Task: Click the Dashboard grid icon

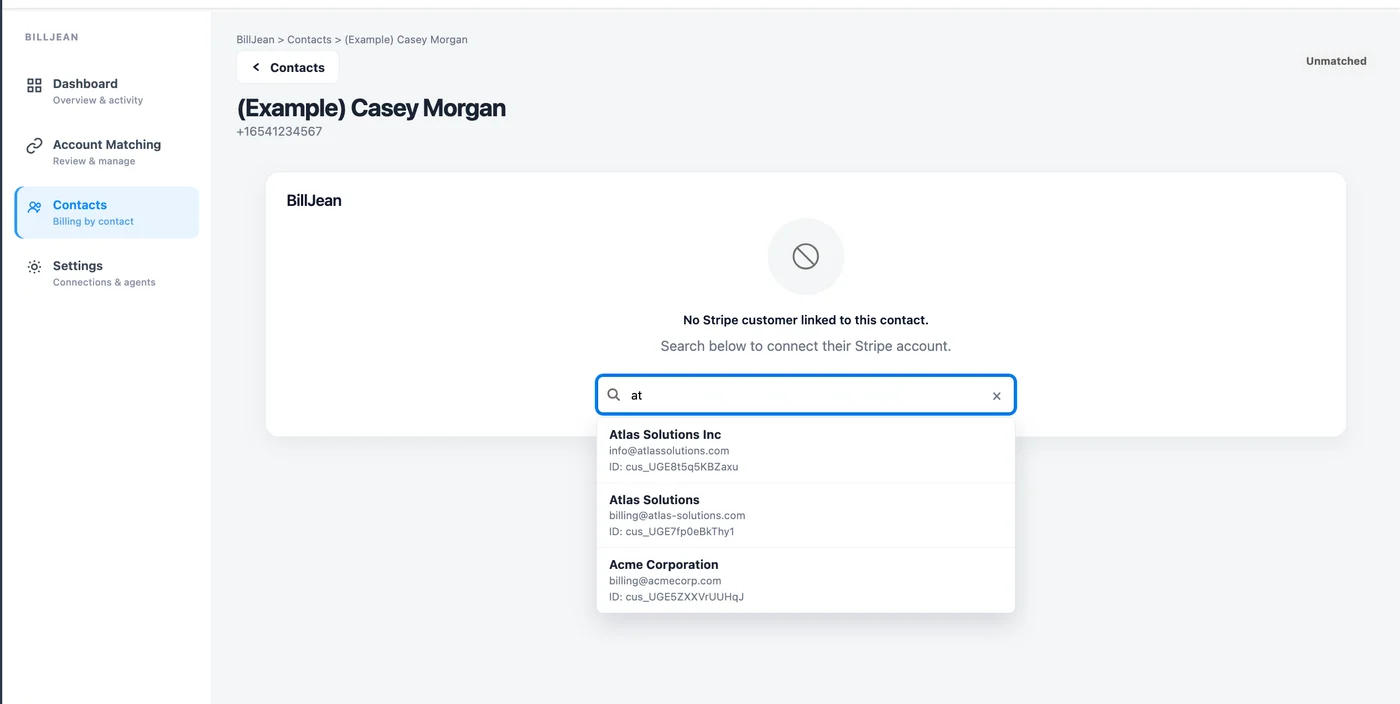Action: 34,85
